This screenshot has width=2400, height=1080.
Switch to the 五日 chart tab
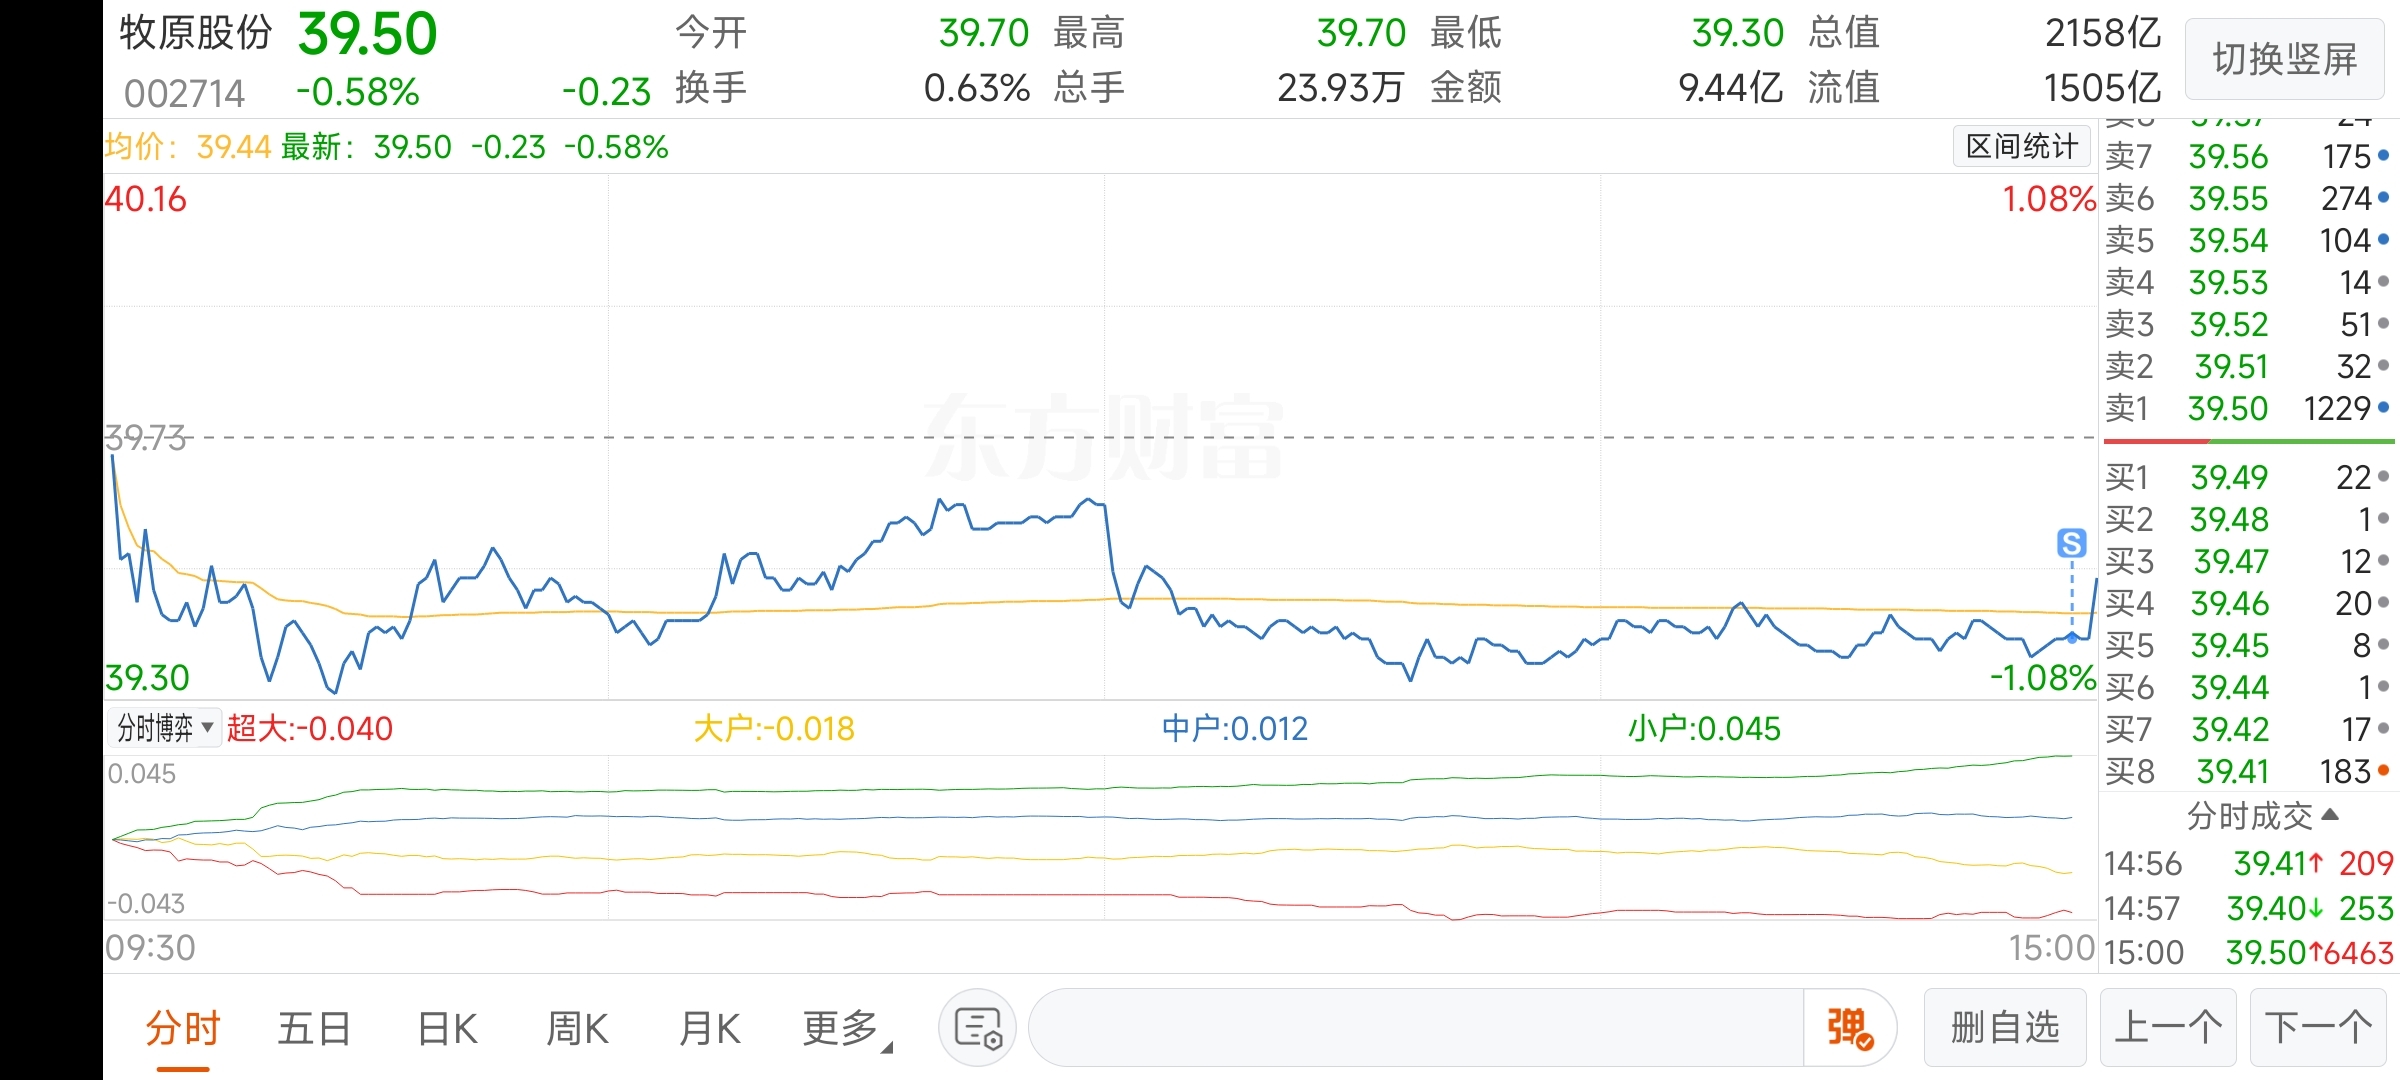coord(314,1028)
